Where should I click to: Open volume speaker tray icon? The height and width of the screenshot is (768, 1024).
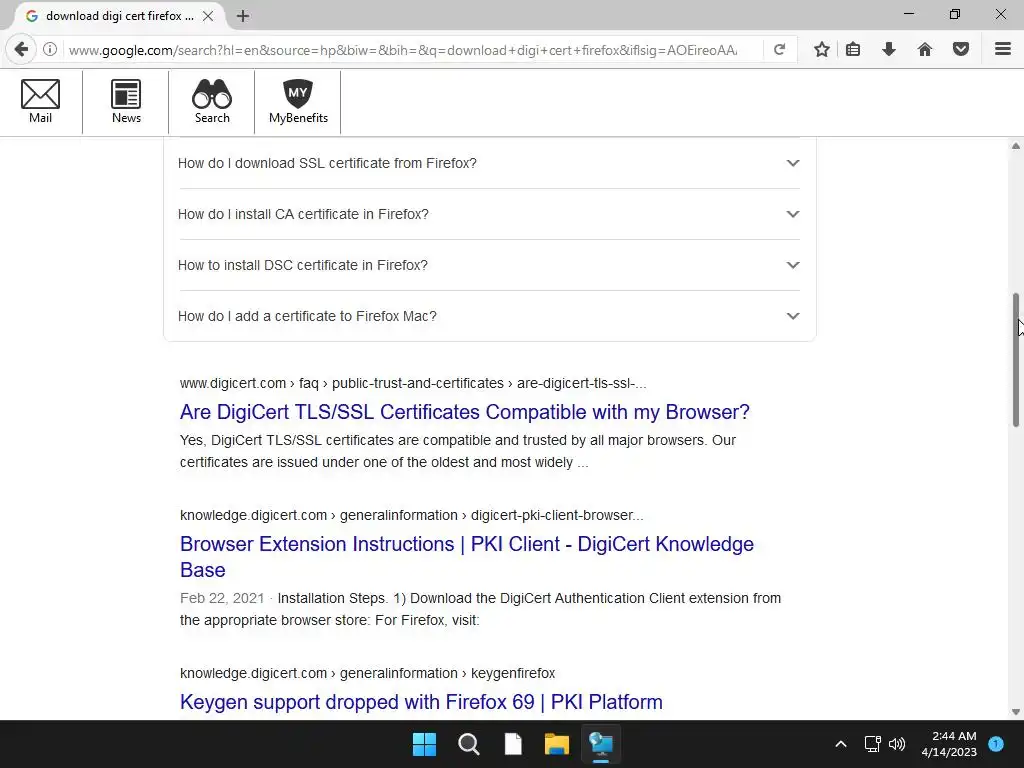[897, 744]
